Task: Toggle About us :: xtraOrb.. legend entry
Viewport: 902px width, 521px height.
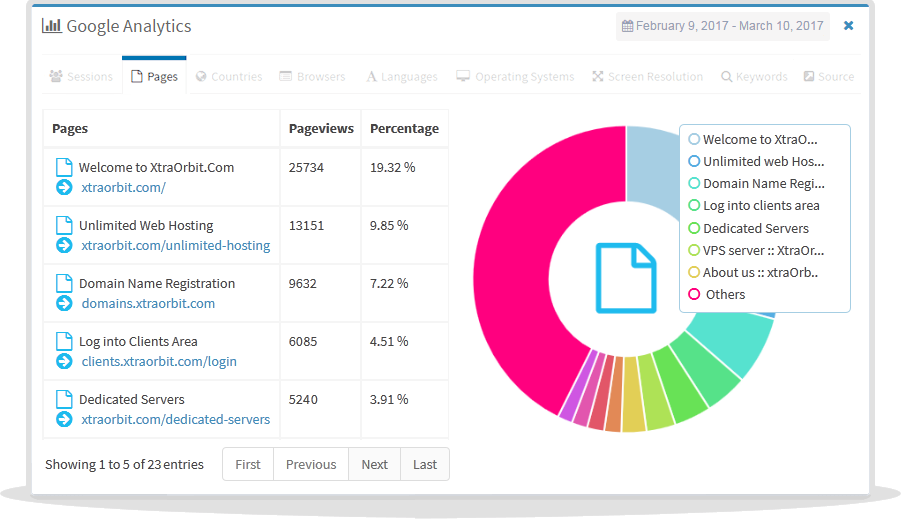Action: click(754, 273)
